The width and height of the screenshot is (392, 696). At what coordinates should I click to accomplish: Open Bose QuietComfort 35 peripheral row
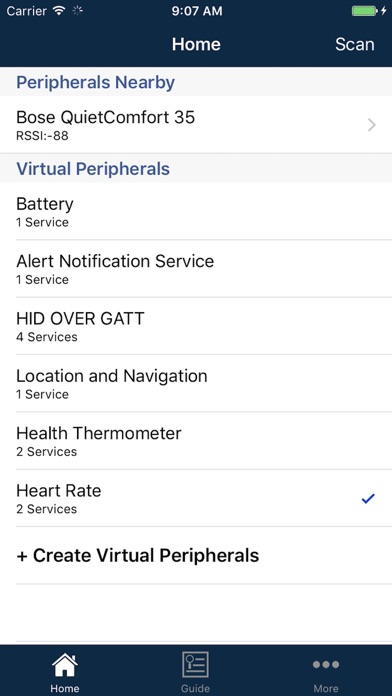point(196,125)
